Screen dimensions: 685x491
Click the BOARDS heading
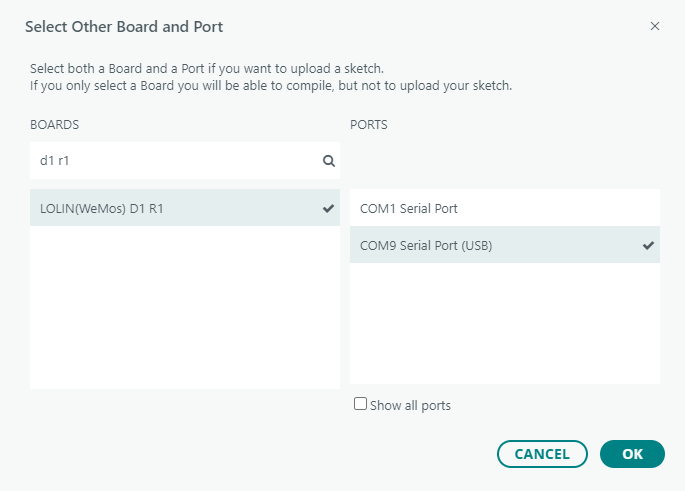(55, 125)
